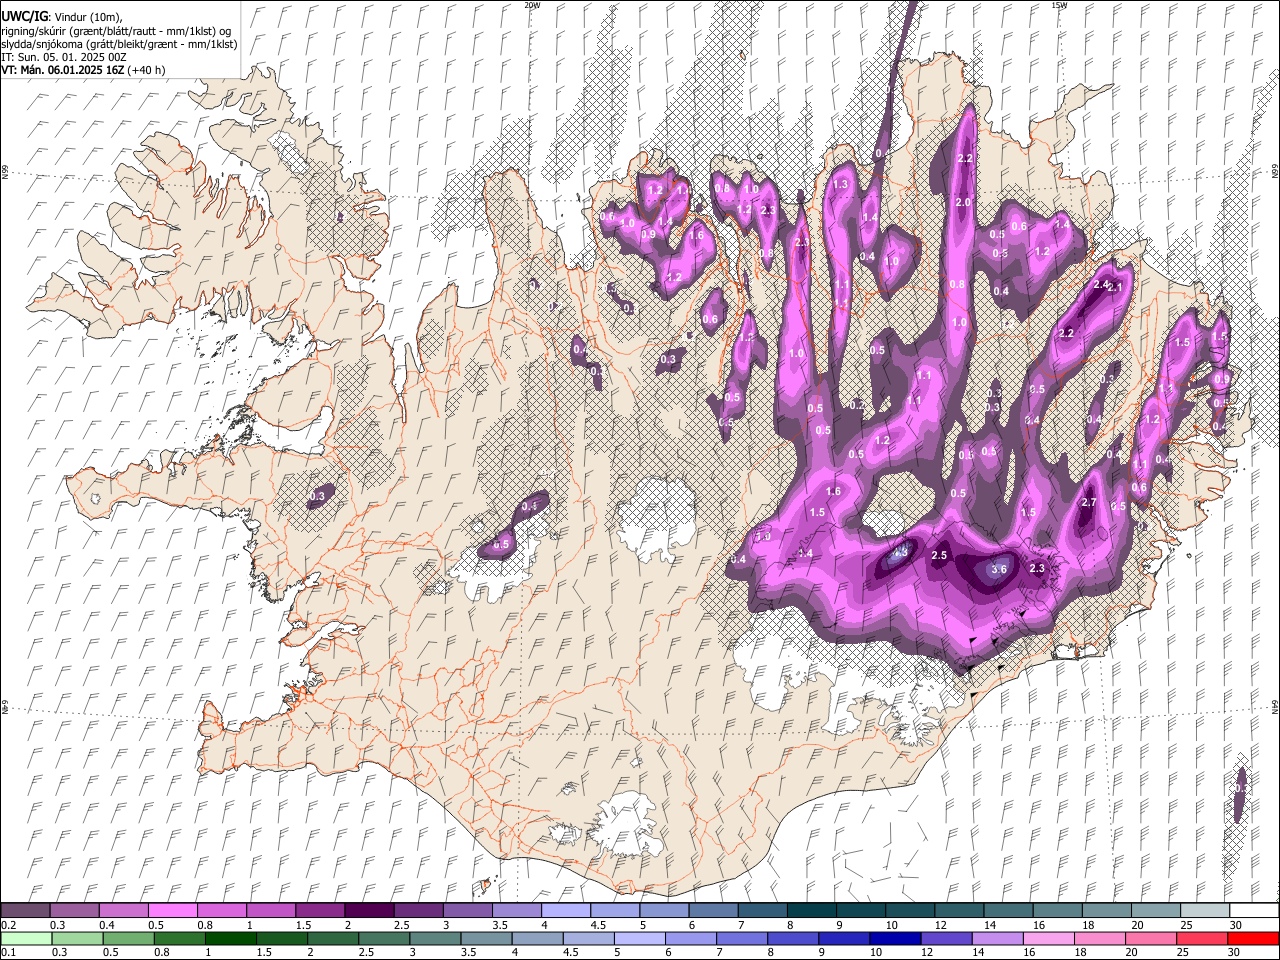1280x960 pixels.
Task: Pick the white swatch after 30 in upper legend
Action: click(1252, 911)
